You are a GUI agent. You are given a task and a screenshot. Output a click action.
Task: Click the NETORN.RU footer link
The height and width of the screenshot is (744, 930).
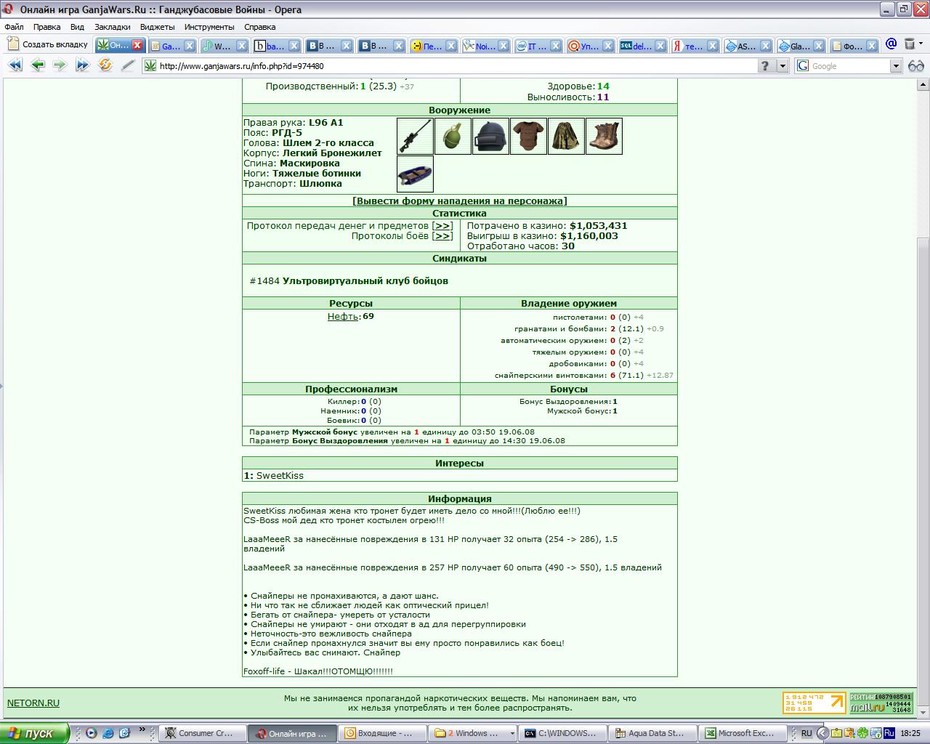(33, 703)
